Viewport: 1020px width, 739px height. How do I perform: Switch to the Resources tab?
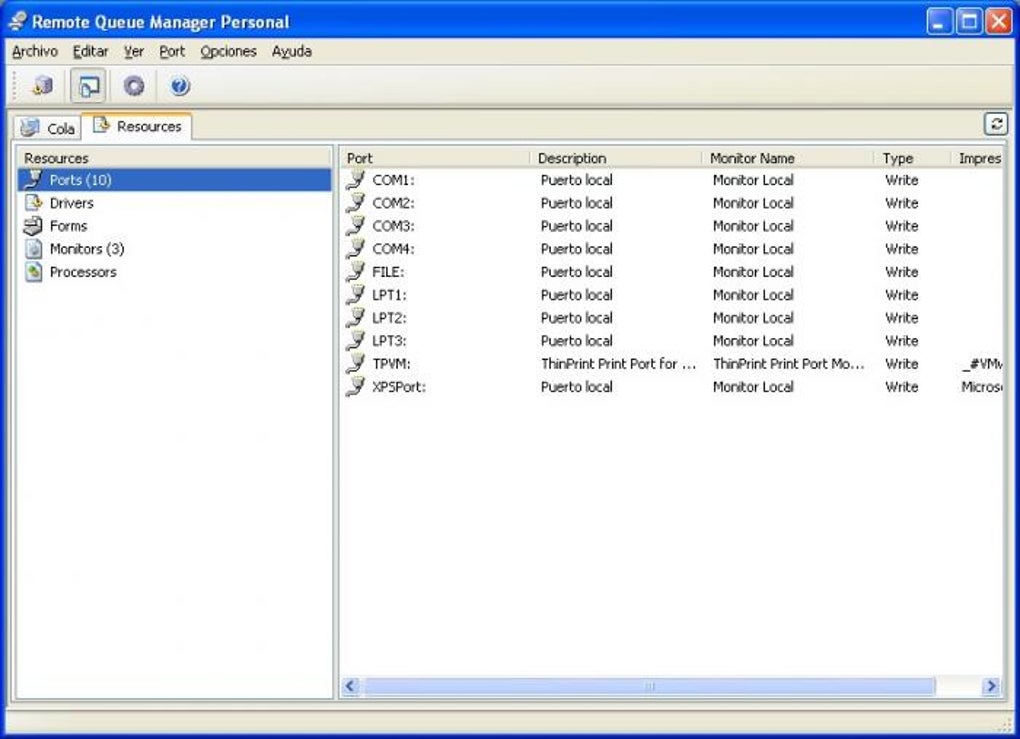click(139, 126)
